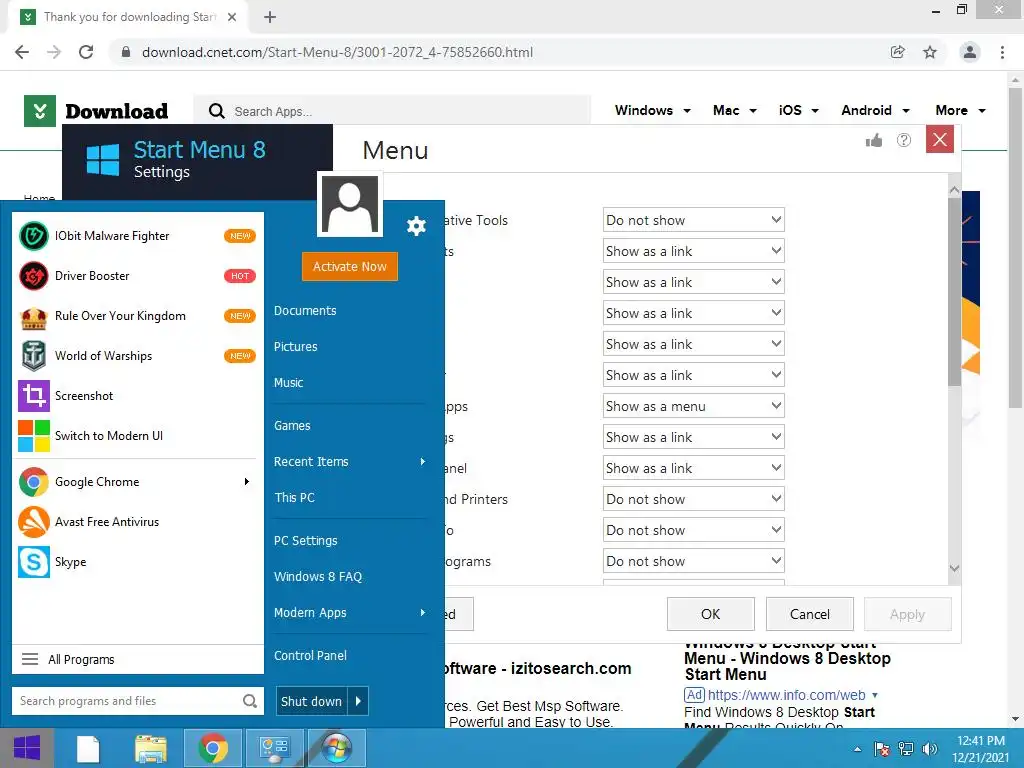
Task: Open the More dropdown in site navigation
Action: pos(960,110)
